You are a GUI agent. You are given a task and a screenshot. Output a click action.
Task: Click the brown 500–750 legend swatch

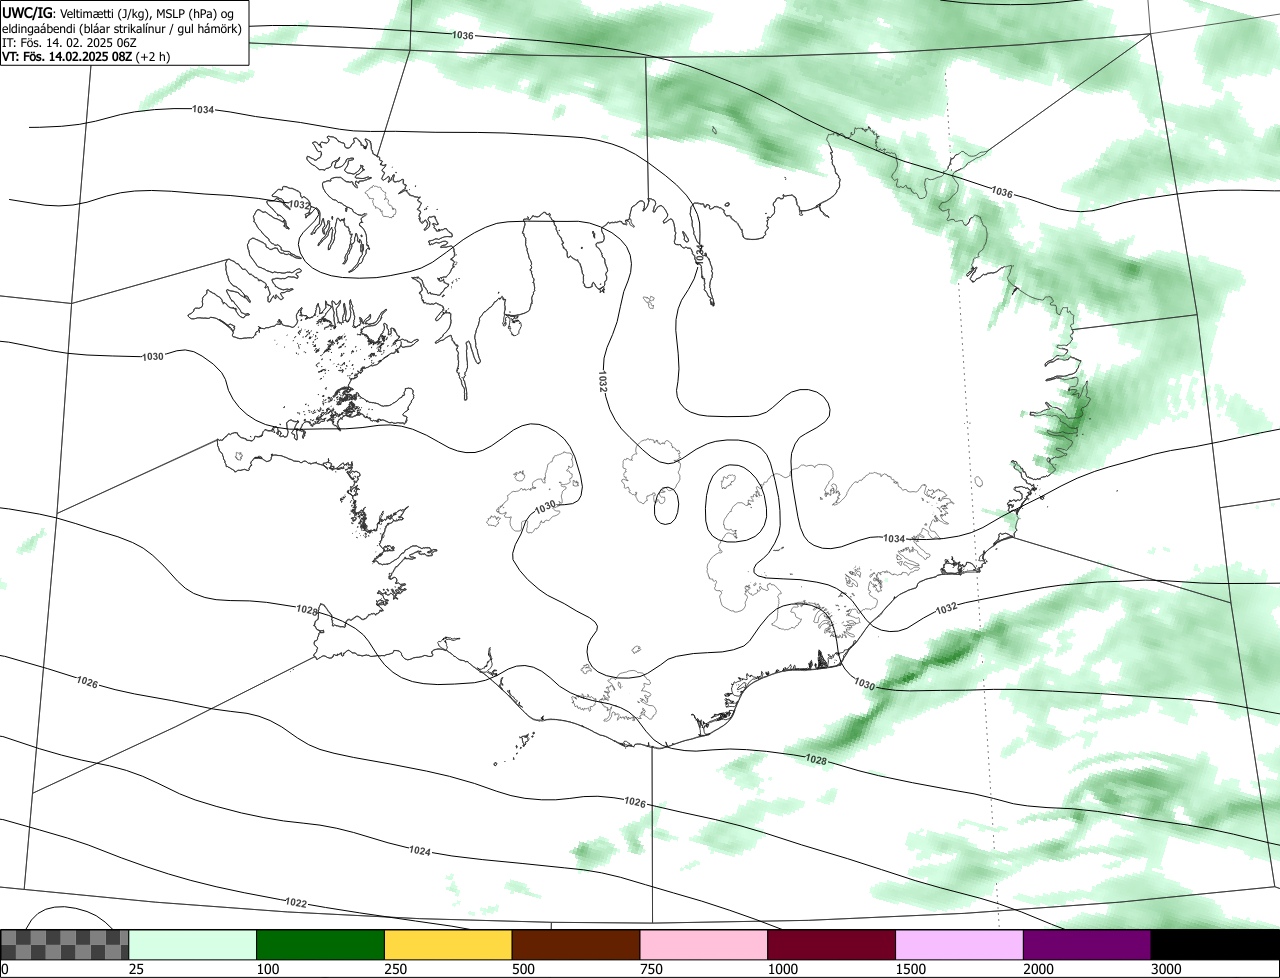tap(576, 945)
